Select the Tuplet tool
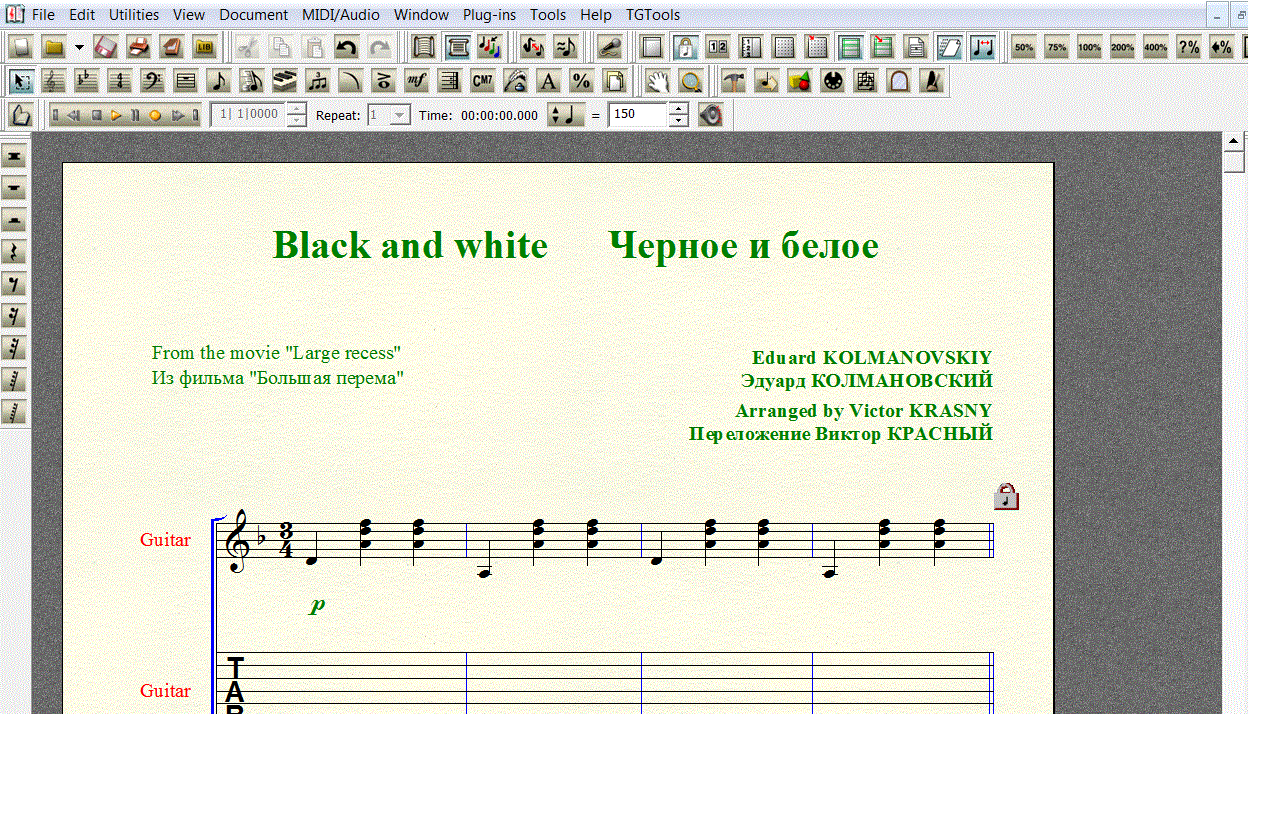This screenshot has height=813, width=1274. (x=318, y=81)
